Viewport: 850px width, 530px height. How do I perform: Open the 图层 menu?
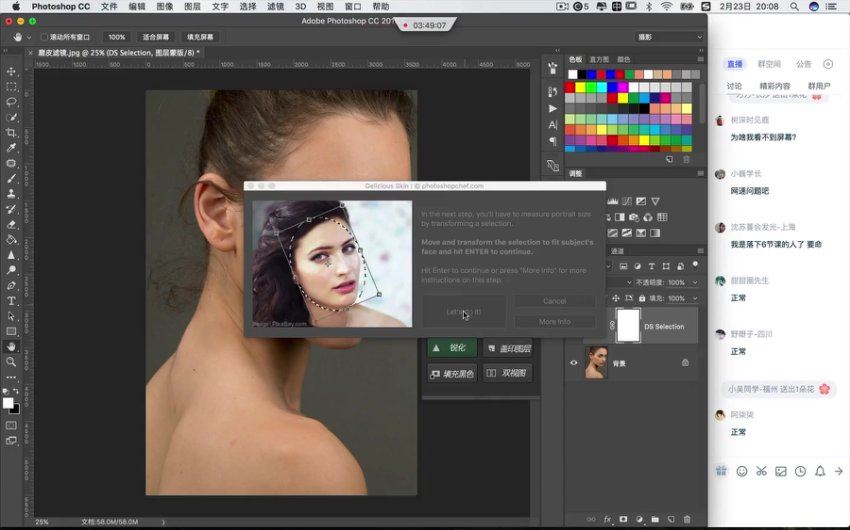[192, 7]
